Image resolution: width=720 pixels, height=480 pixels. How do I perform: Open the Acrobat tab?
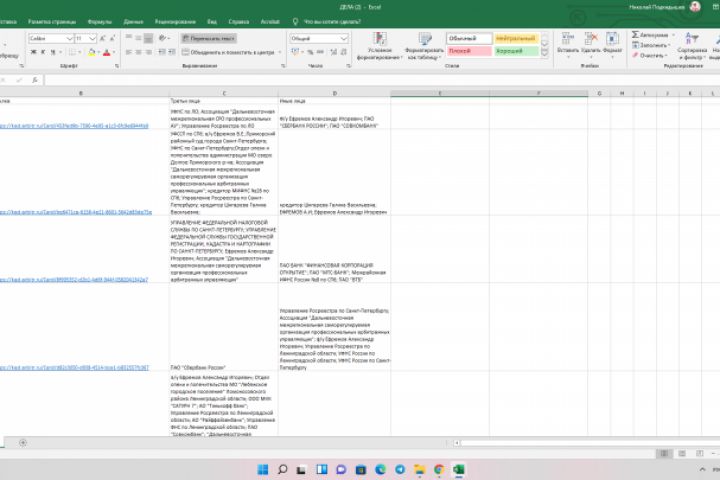[270, 22]
